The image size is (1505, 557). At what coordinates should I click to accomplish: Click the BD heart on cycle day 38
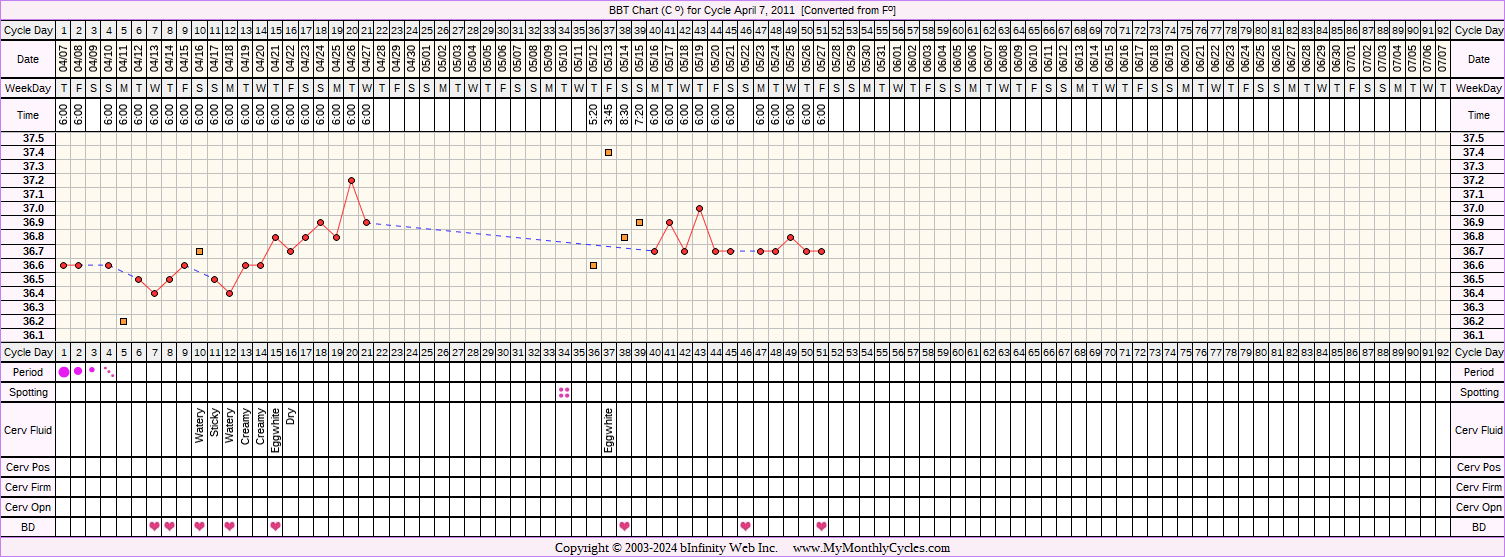pos(624,526)
